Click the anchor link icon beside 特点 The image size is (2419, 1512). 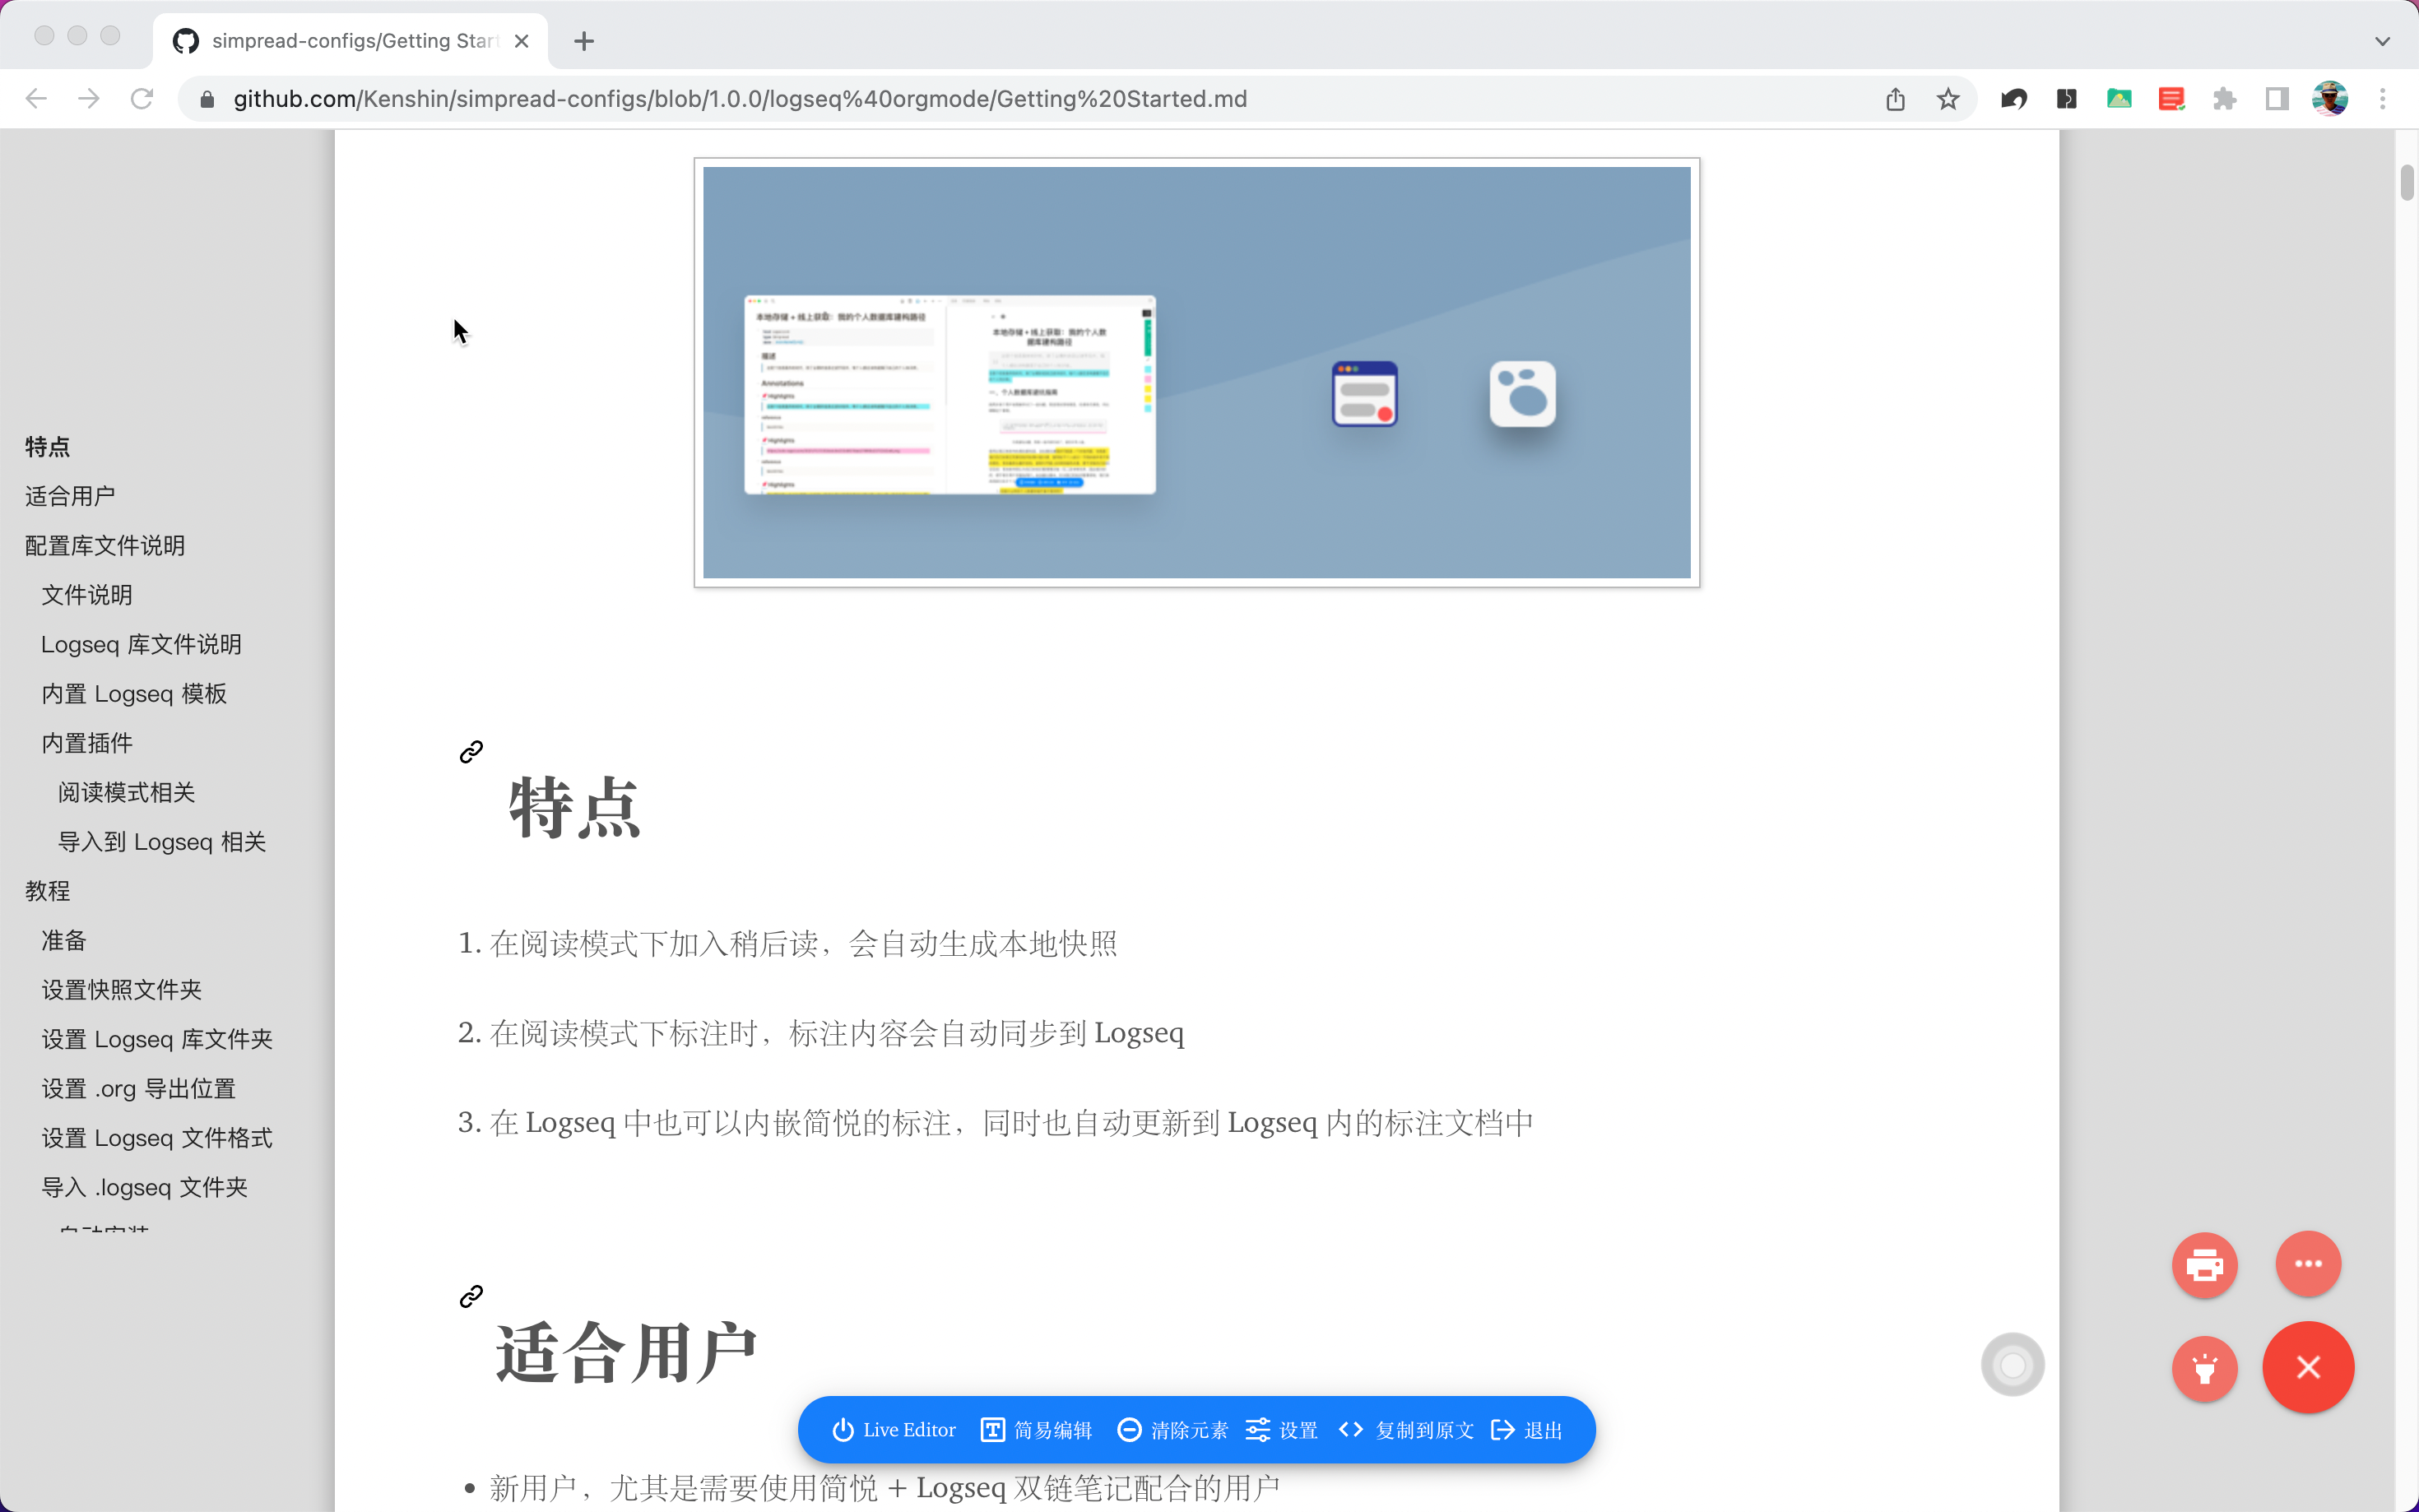[x=471, y=752]
